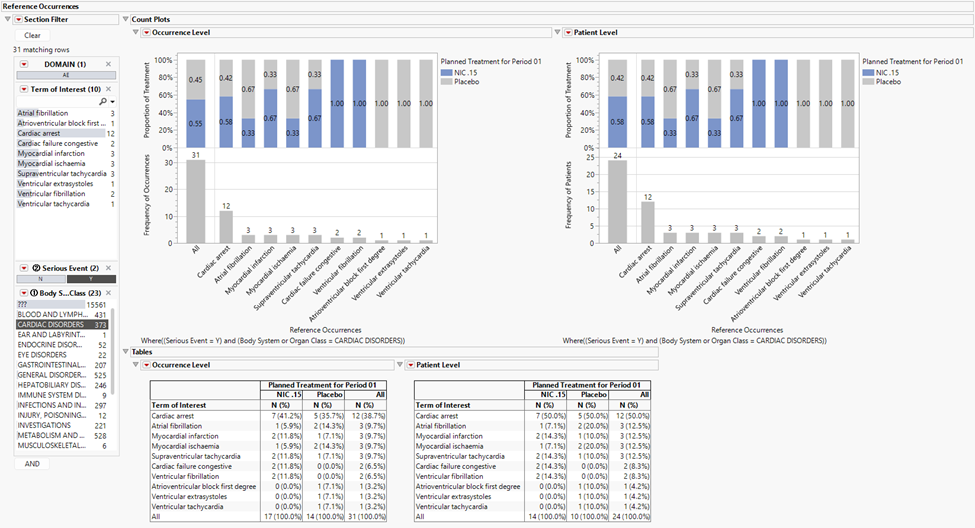Open the Section Filter red triangle menu
The height and width of the screenshot is (528, 975).
pos(18,19)
